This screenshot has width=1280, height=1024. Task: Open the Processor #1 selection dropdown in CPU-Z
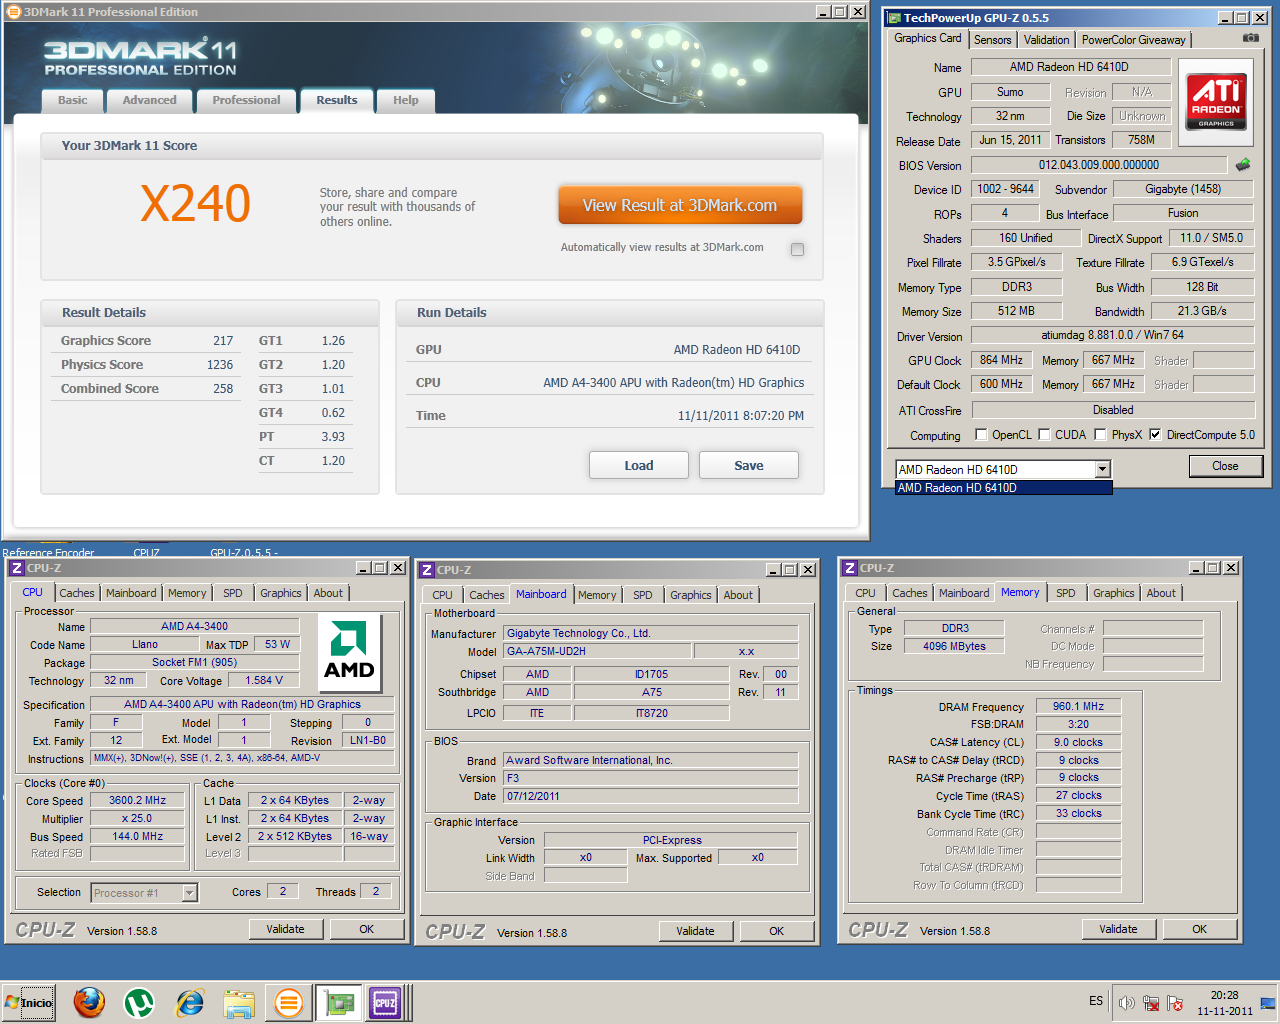tap(144, 893)
